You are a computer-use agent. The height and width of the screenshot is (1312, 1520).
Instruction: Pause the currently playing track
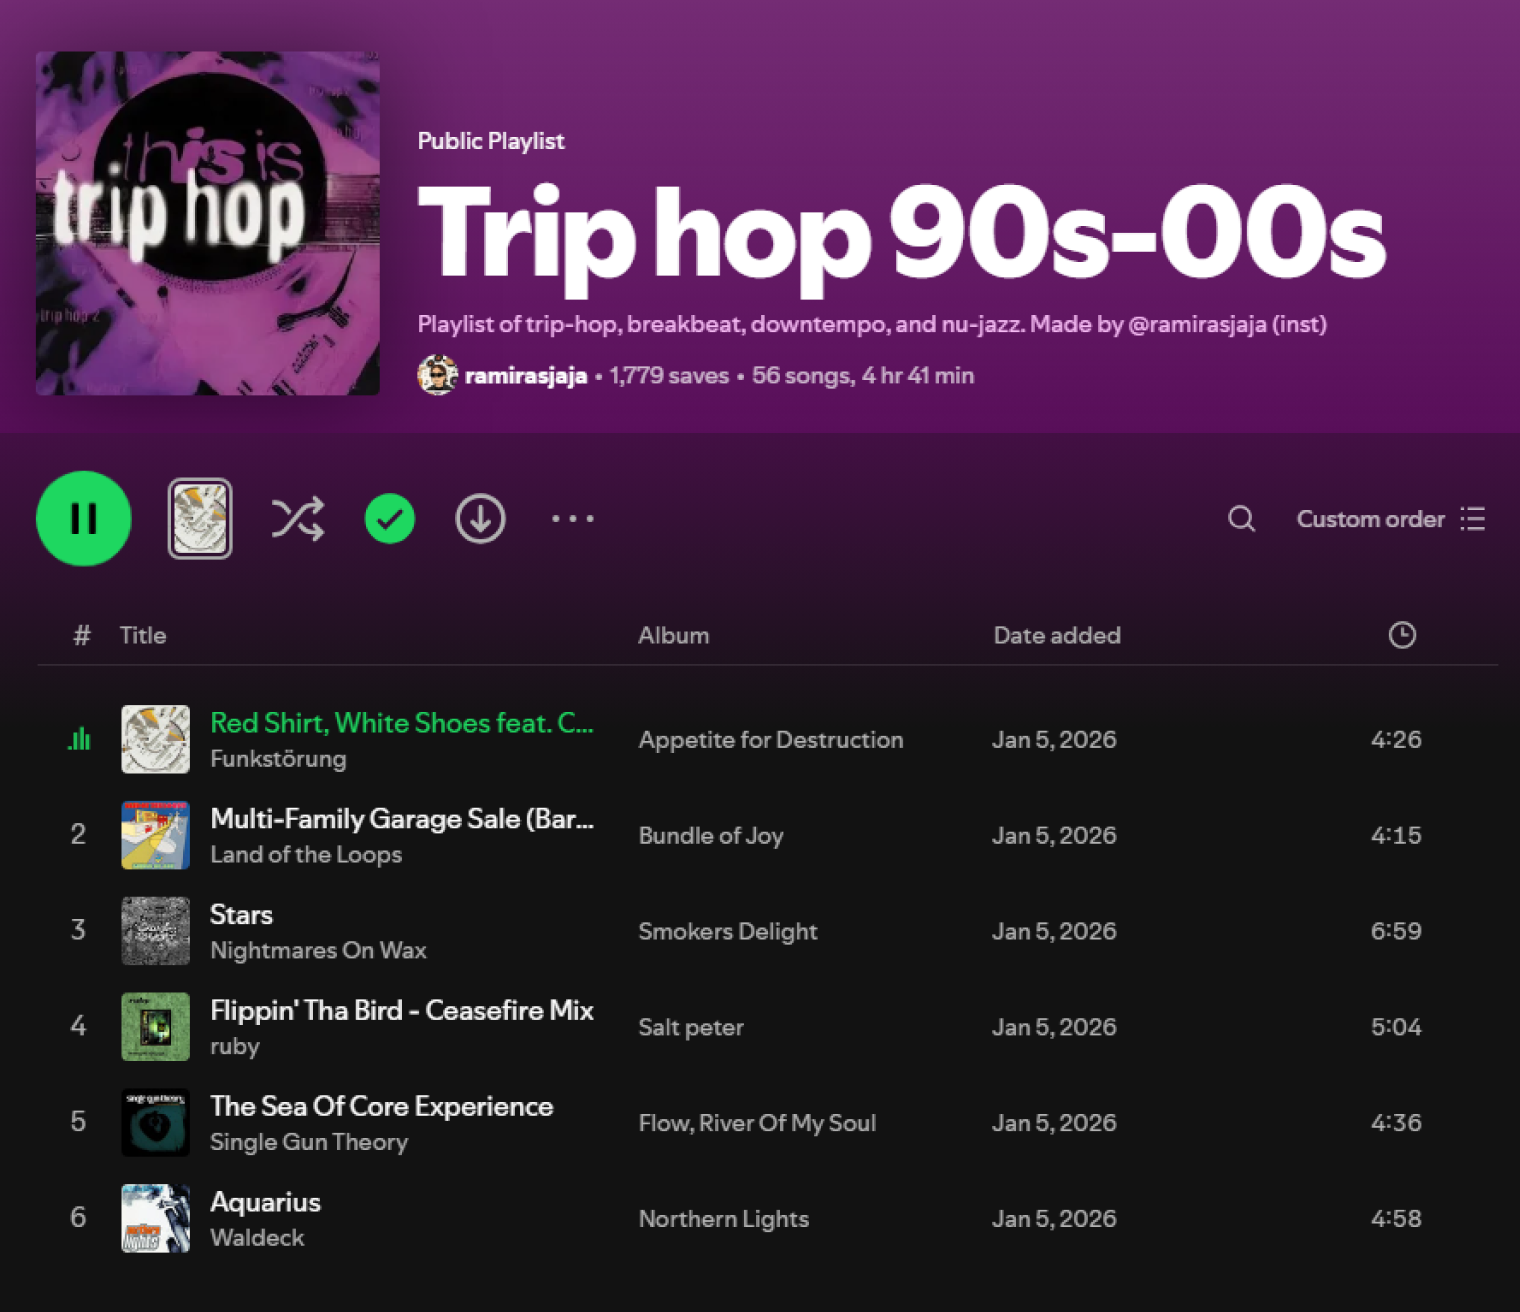pyautogui.click(x=83, y=518)
